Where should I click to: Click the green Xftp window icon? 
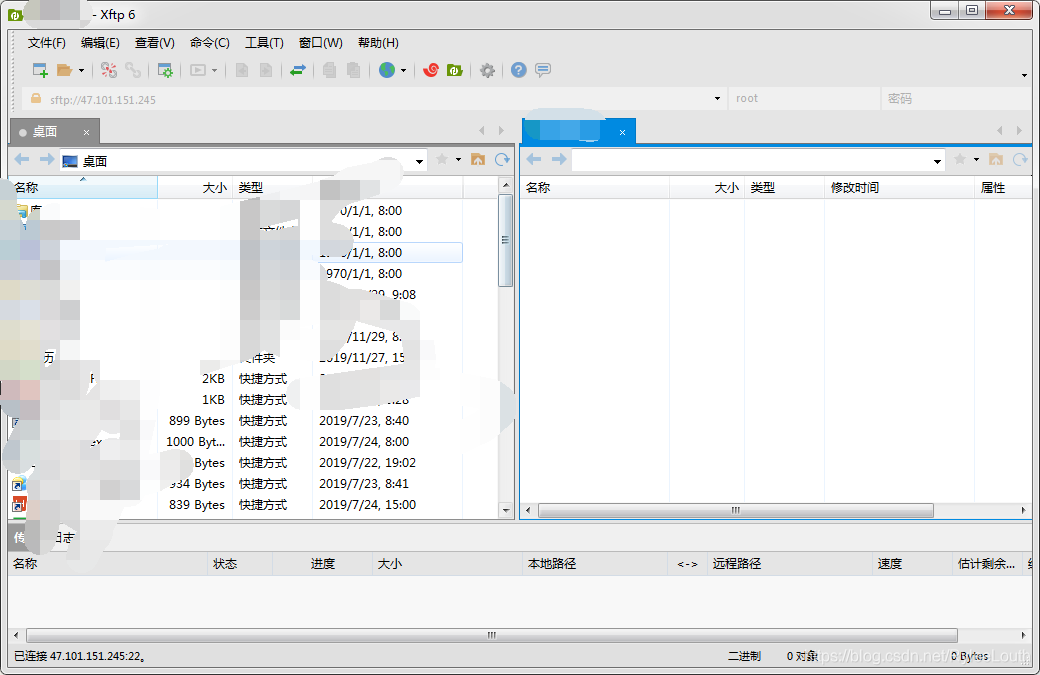[455, 70]
